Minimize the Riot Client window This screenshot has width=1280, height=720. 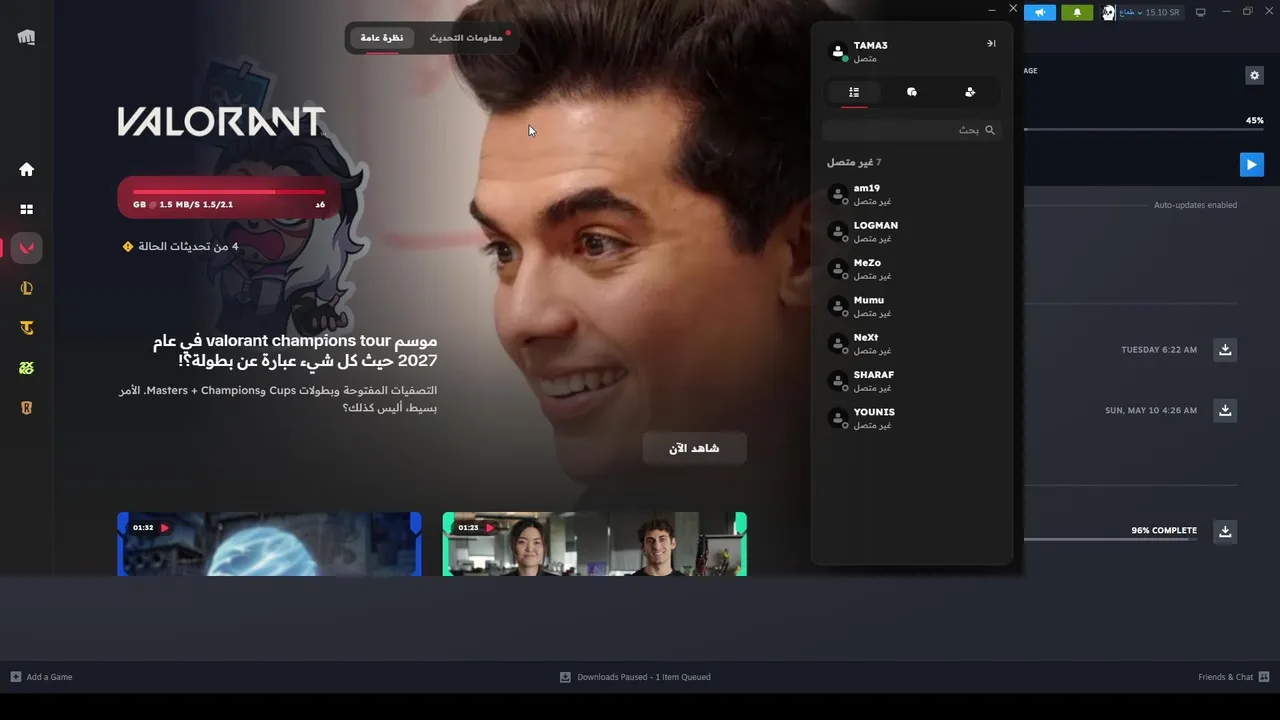point(992,10)
